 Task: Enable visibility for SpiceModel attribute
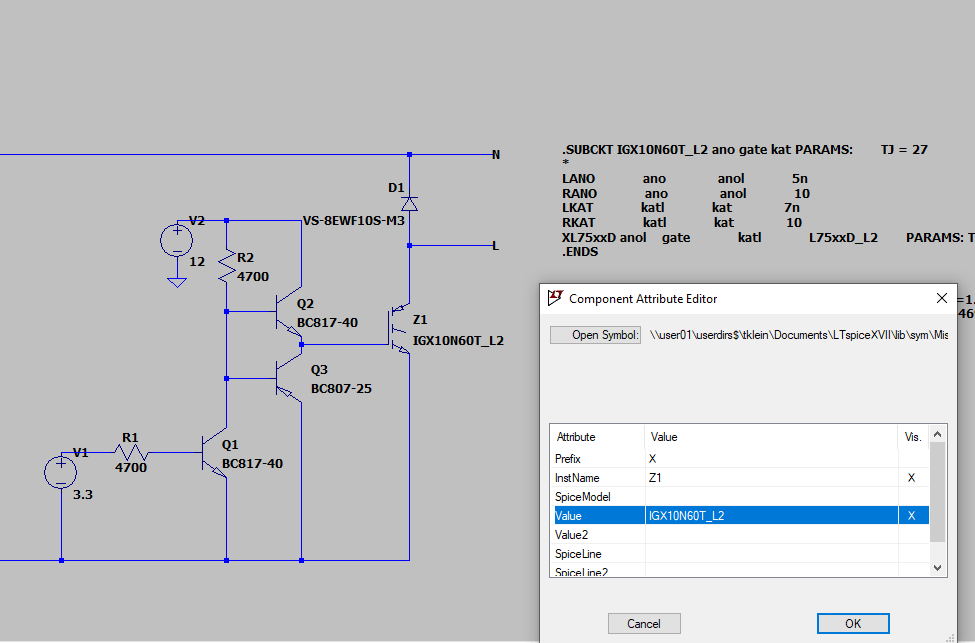point(913,496)
